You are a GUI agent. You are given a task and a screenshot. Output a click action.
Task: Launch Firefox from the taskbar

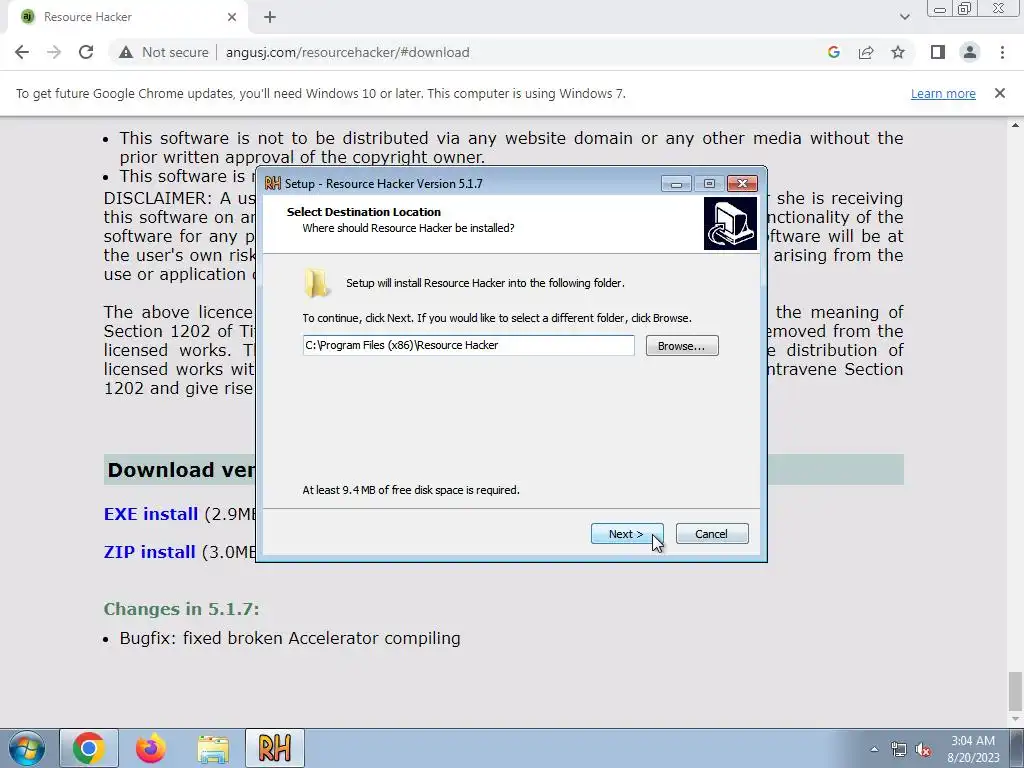coord(150,748)
